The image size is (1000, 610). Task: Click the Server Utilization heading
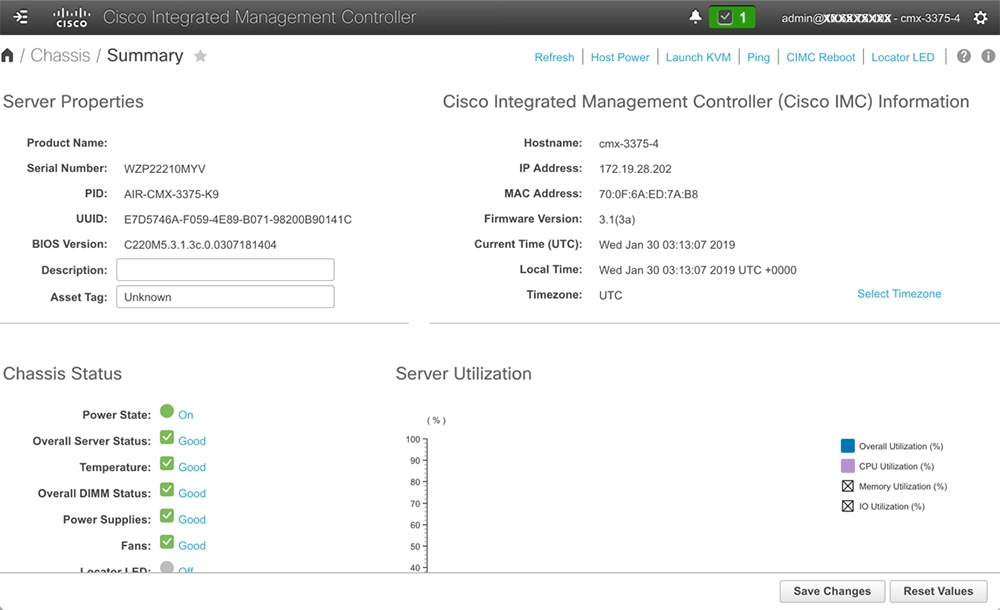464,373
